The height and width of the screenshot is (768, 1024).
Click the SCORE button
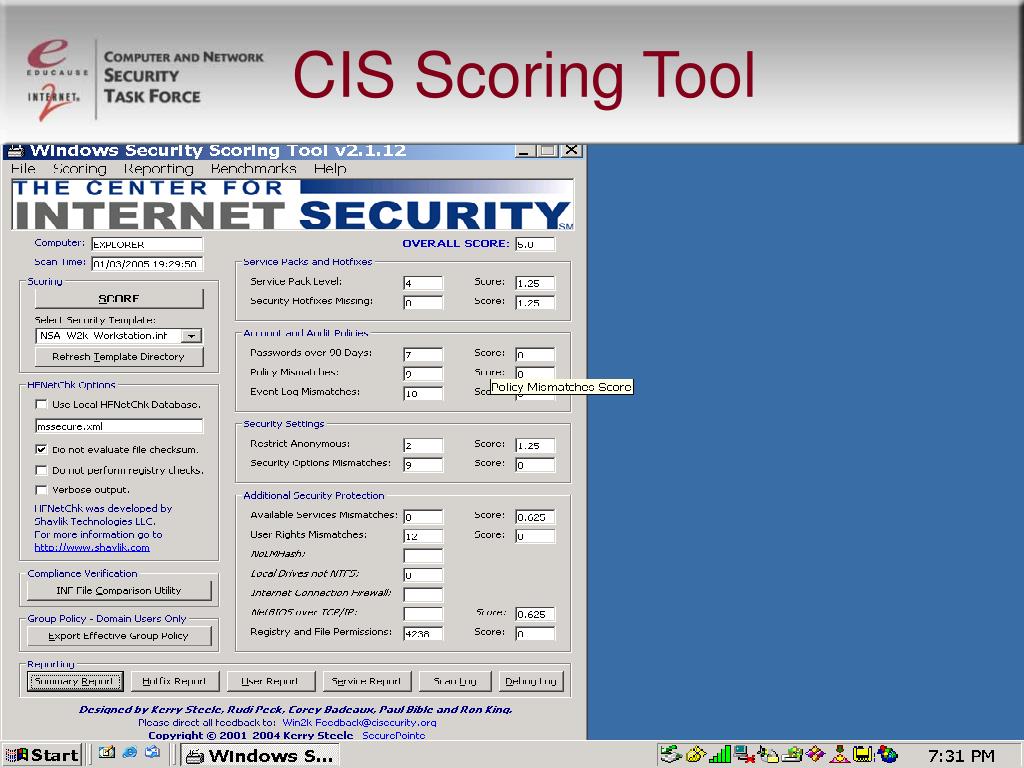(119, 298)
